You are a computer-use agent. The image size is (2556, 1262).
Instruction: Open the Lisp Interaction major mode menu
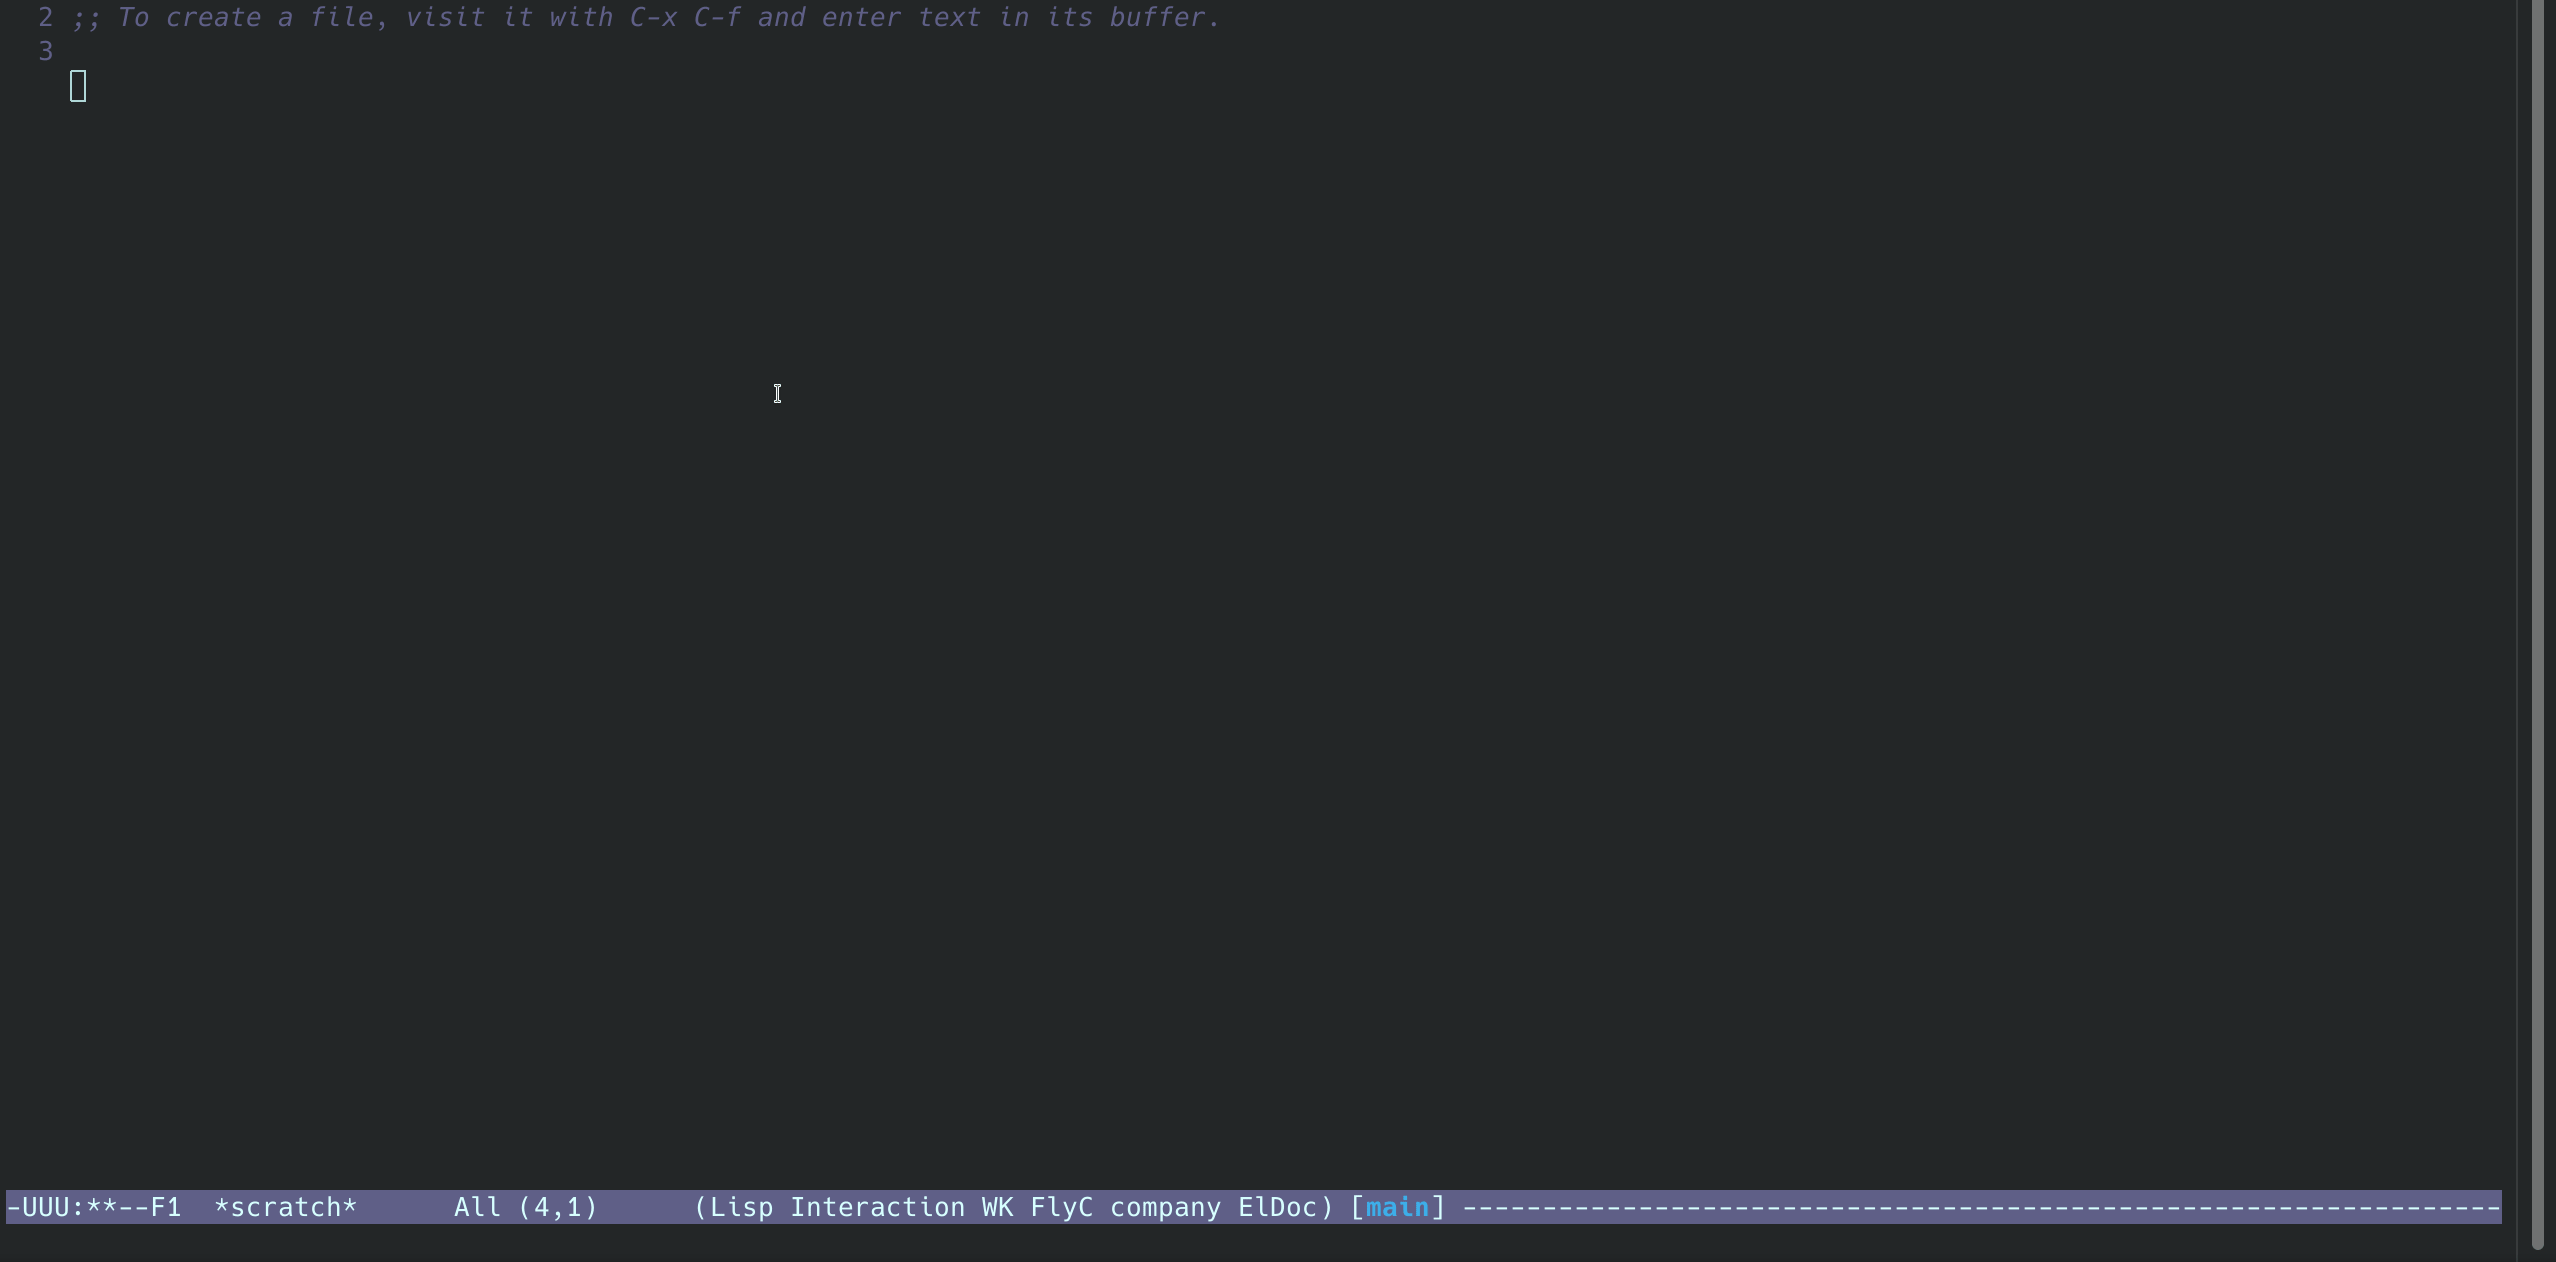(x=837, y=1207)
